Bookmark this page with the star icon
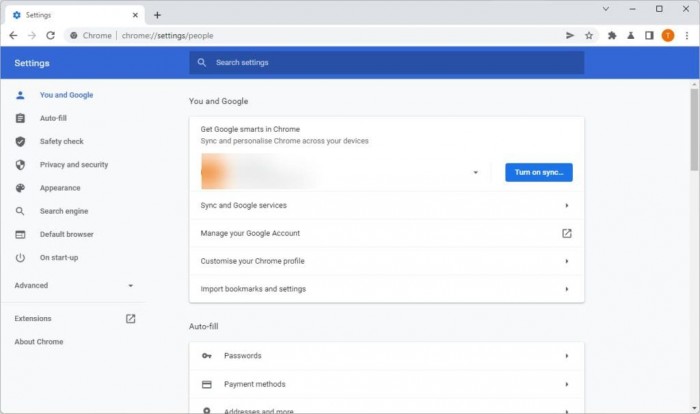The image size is (700, 414). (589, 35)
